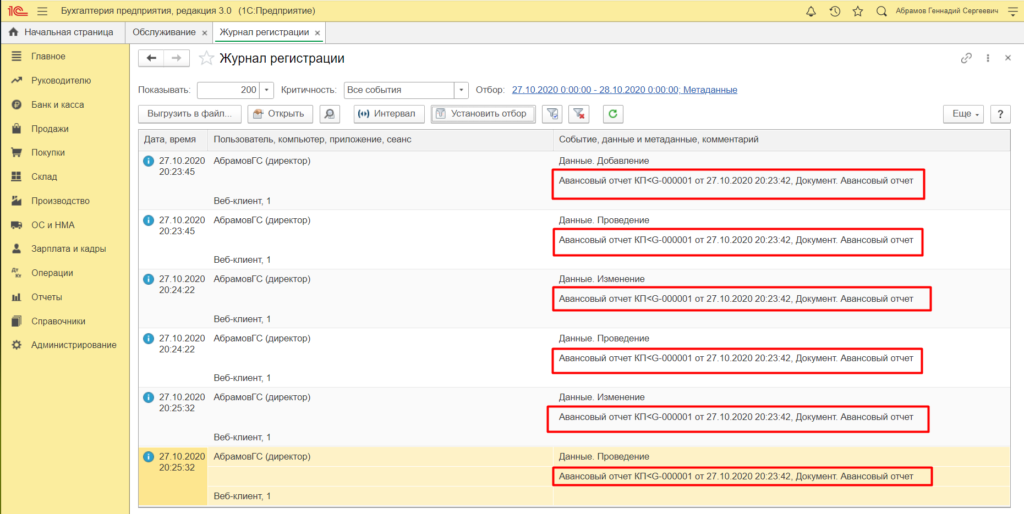Click the find magnifier toolbar button
Image resolution: width=1024 pixels, height=514 pixels.
(x=329, y=114)
